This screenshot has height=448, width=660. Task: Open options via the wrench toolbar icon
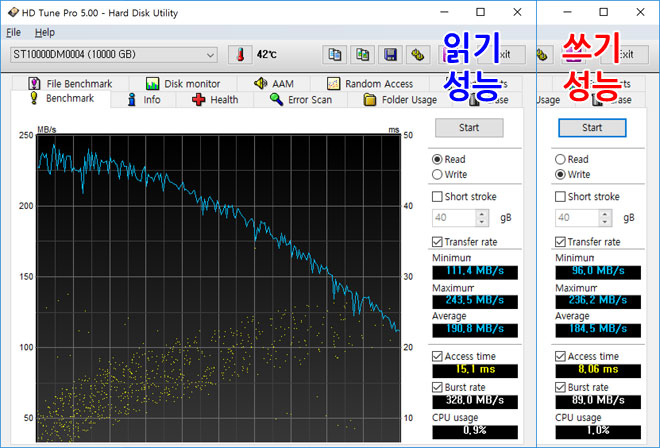(418, 55)
